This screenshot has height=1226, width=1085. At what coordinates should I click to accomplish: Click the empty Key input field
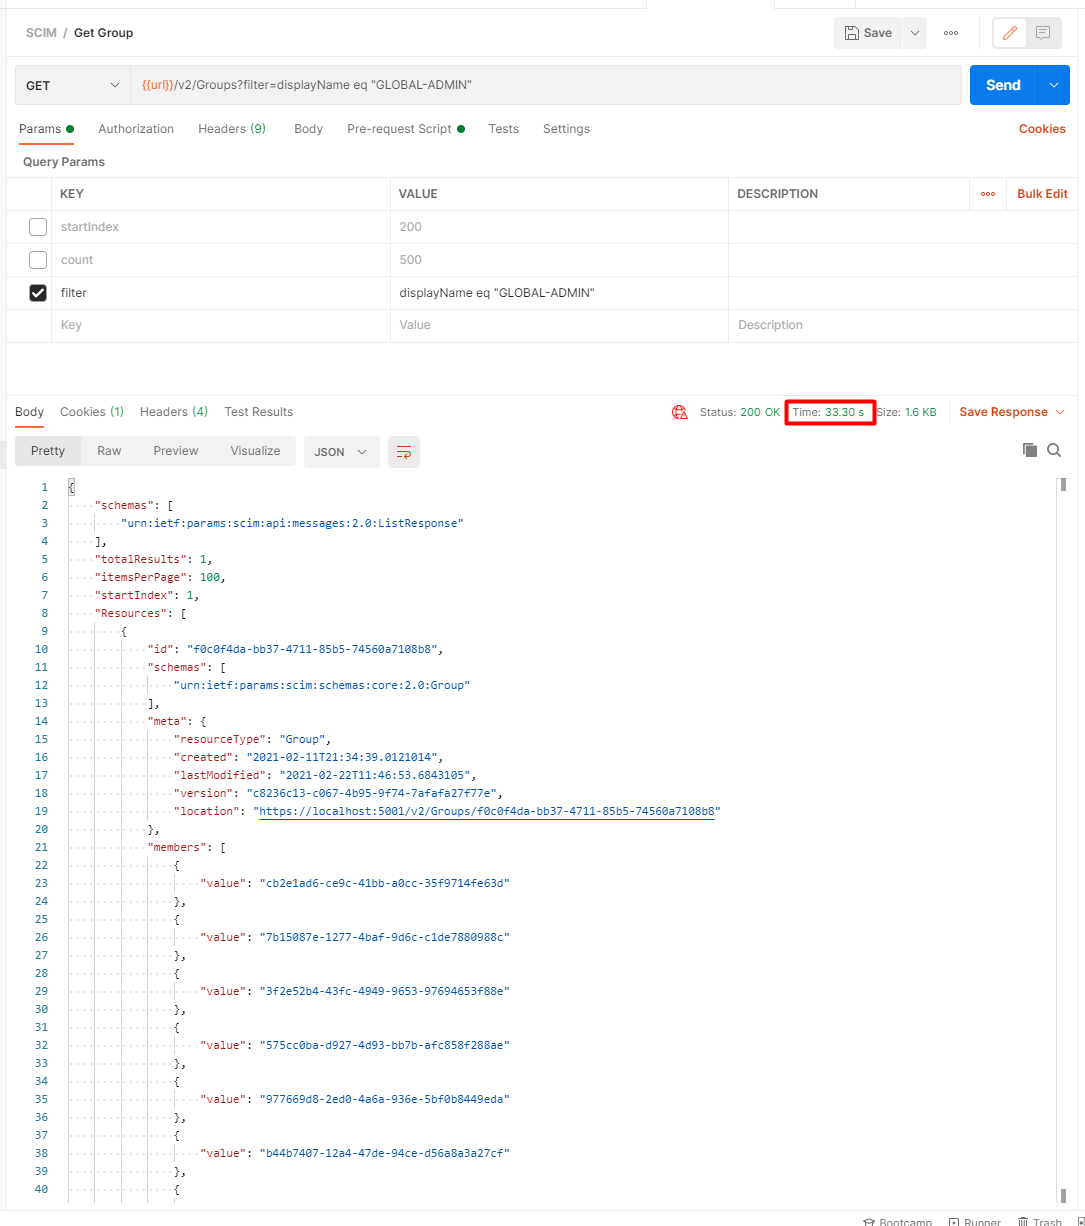click(x=150, y=324)
